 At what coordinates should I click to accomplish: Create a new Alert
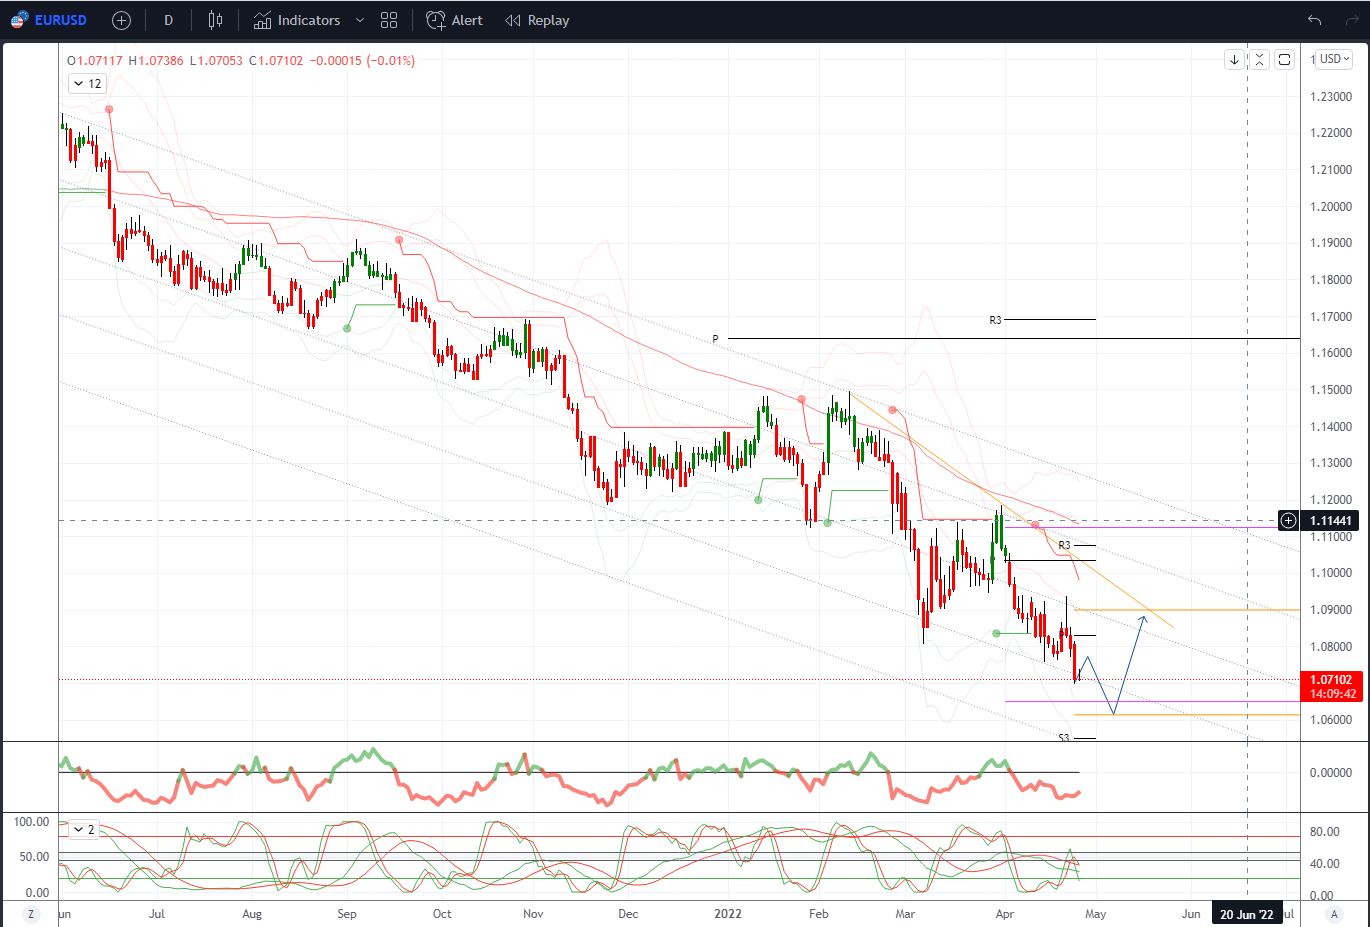454,20
